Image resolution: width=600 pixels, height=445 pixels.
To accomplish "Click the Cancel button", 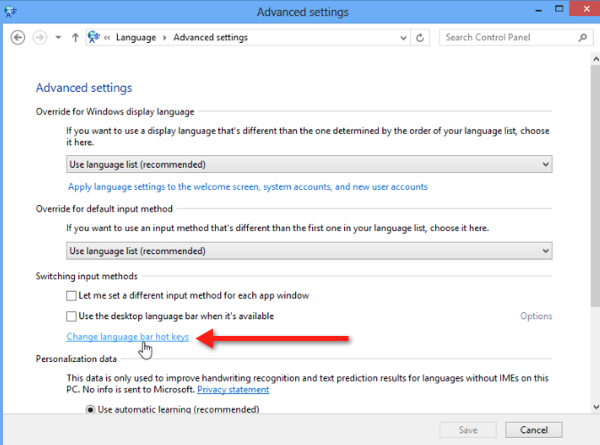I will [x=534, y=430].
